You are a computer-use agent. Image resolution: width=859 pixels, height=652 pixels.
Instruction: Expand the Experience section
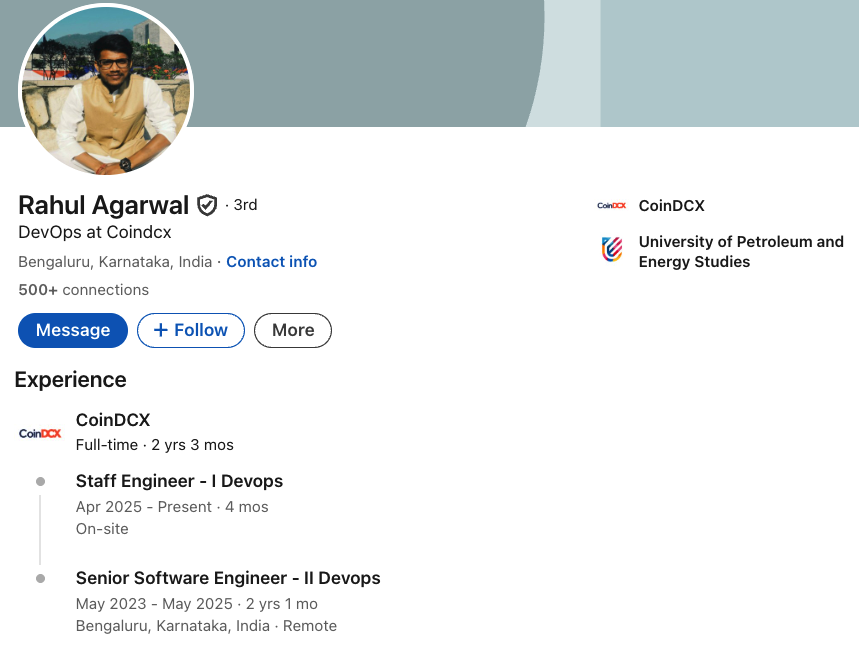point(70,380)
